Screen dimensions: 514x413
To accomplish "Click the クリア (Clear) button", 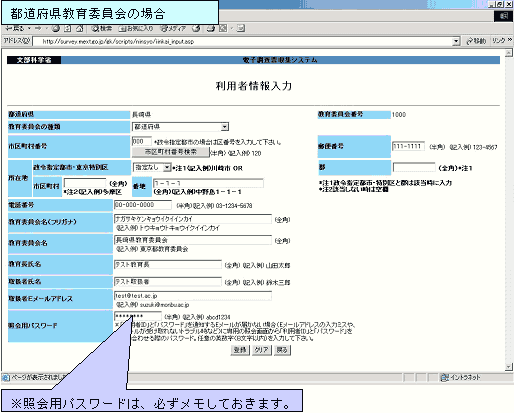I will [262, 350].
